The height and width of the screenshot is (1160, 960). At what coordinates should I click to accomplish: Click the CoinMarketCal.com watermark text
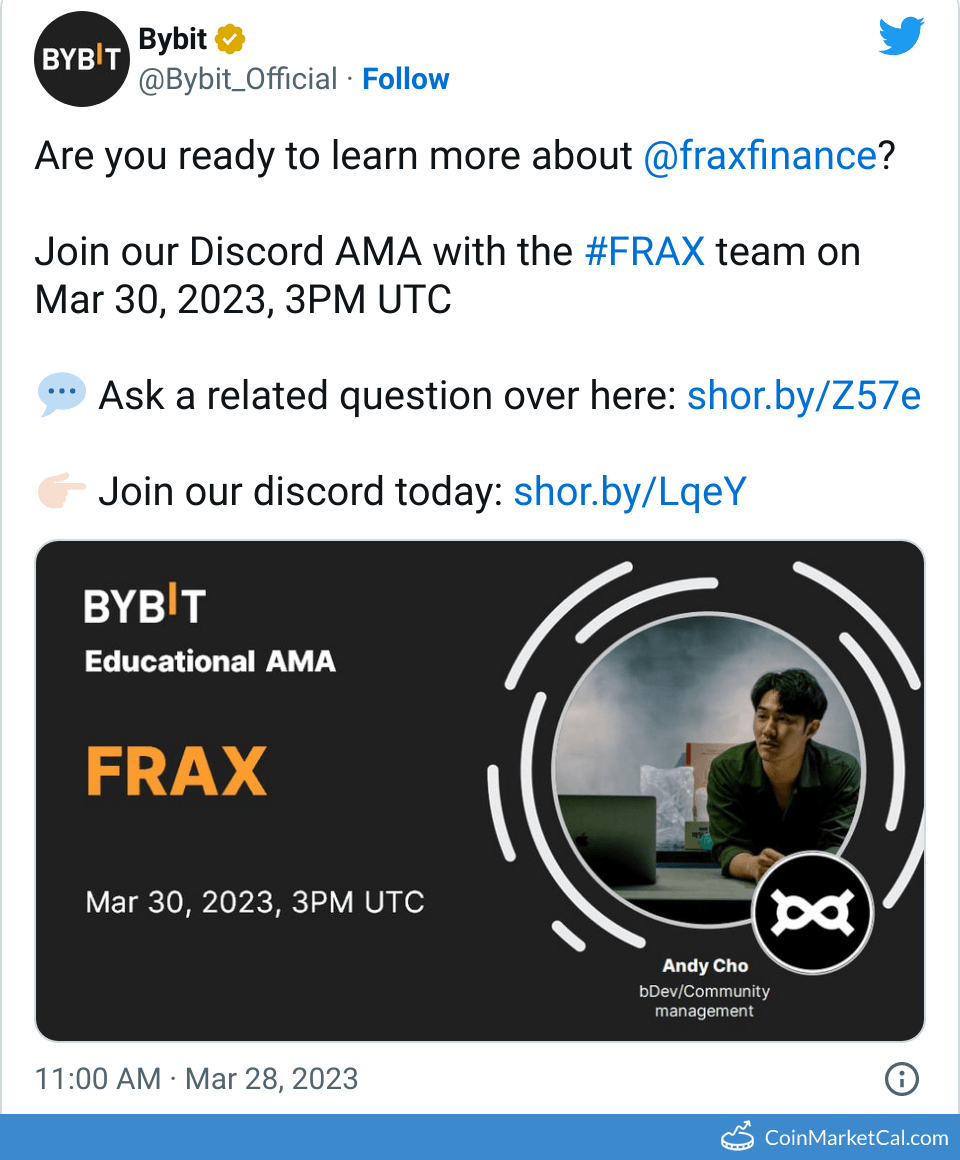point(856,1137)
